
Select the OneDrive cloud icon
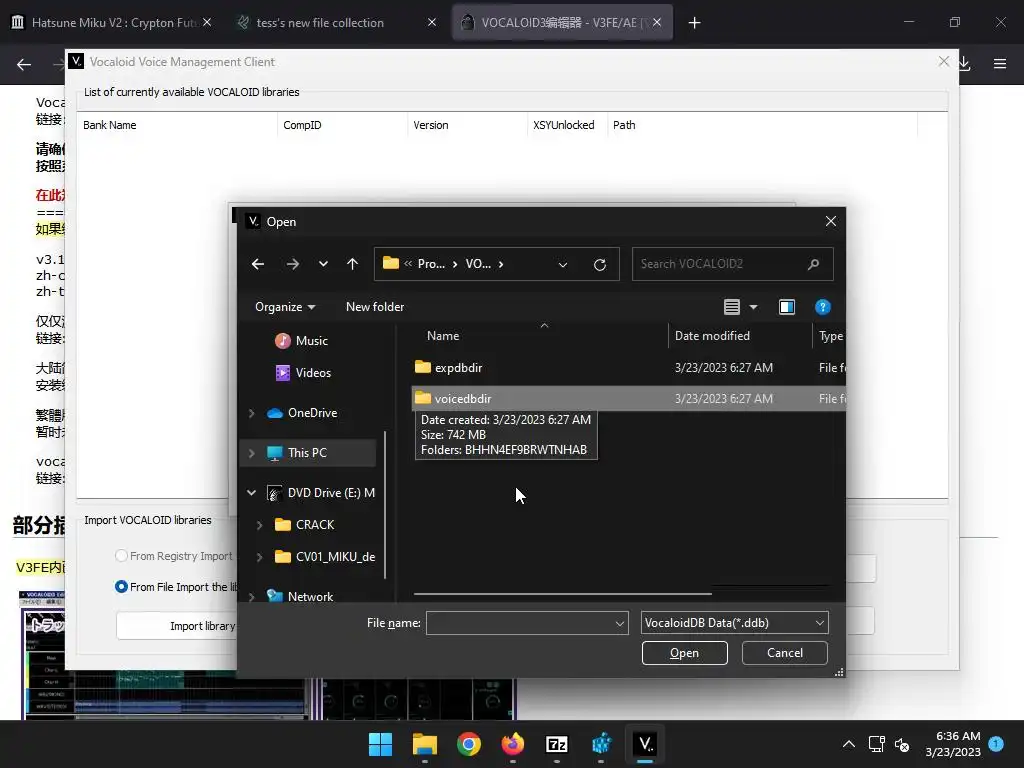pos(275,413)
